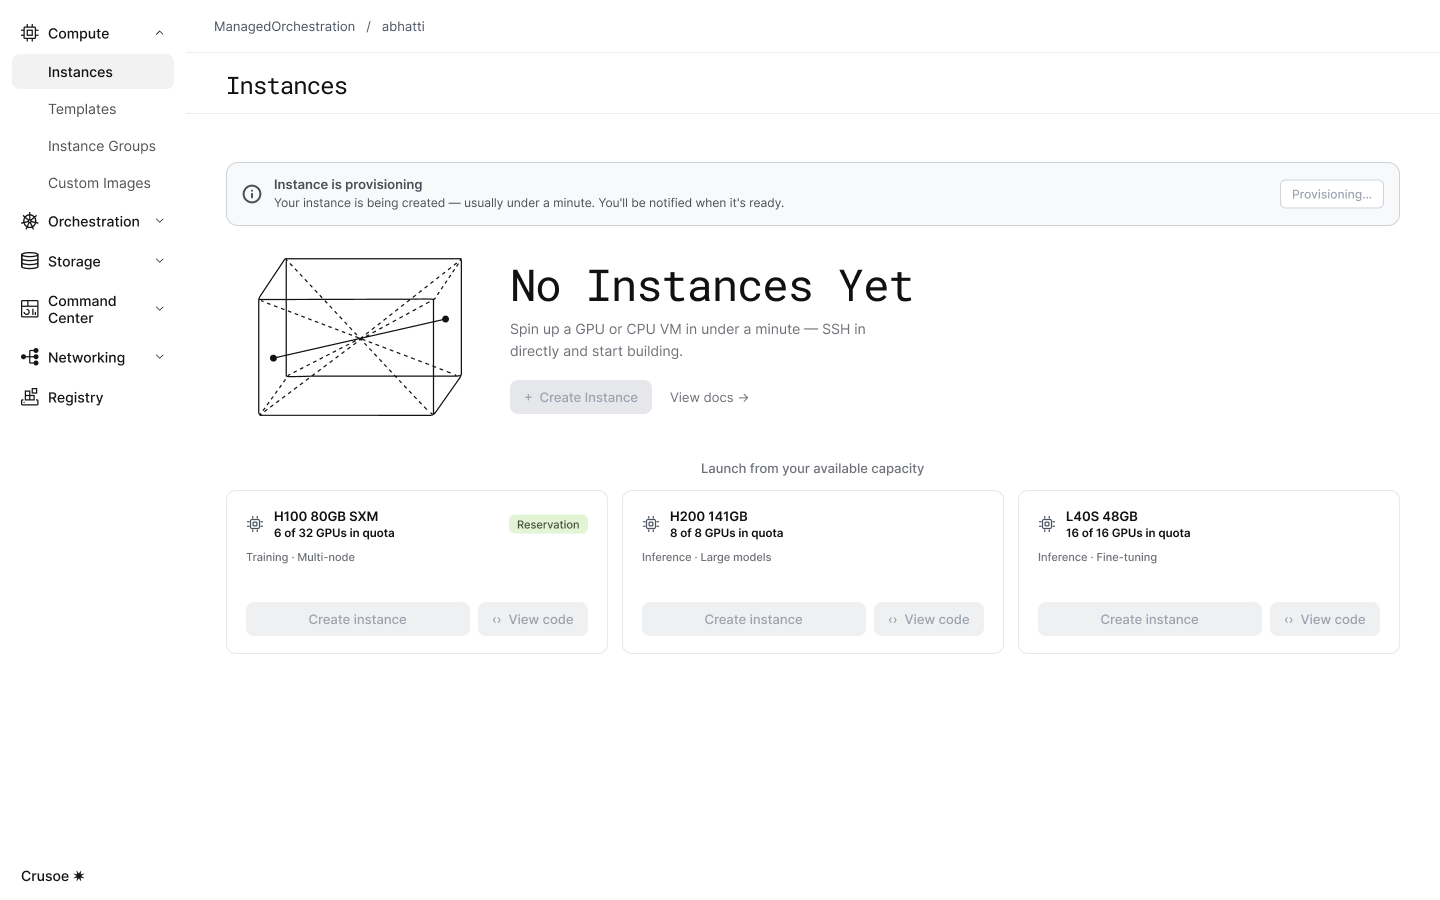Expand the Networking section chevron
Viewport: 1440px width, 900px height.
pyautogui.click(x=159, y=357)
